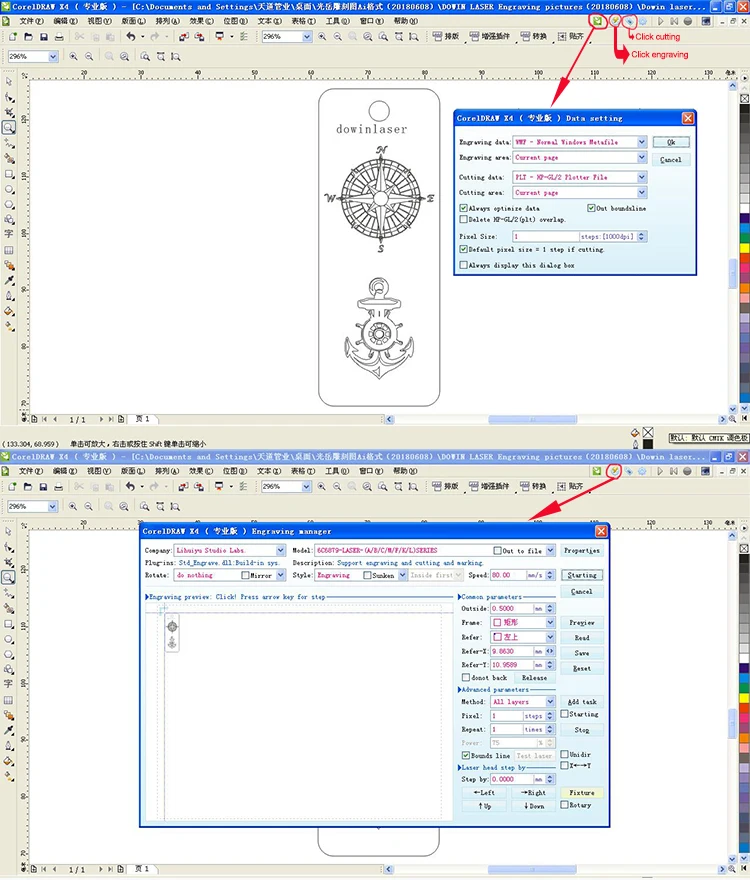Screen dimensions: 750x880
Task: Click the Save icon in upper window toolbar
Action: coord(46,37)
